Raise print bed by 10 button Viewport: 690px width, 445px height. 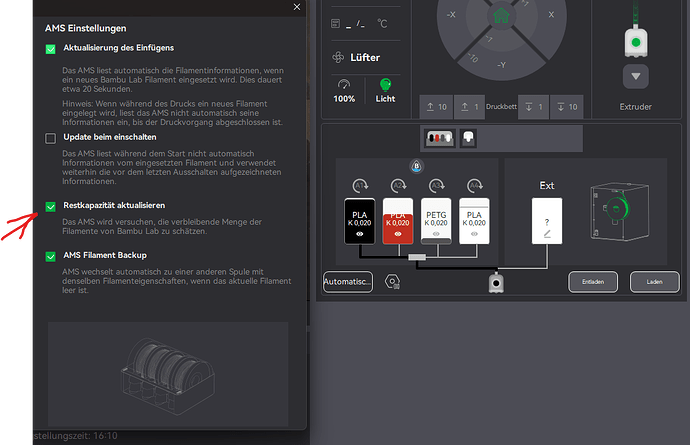(436, 107)
